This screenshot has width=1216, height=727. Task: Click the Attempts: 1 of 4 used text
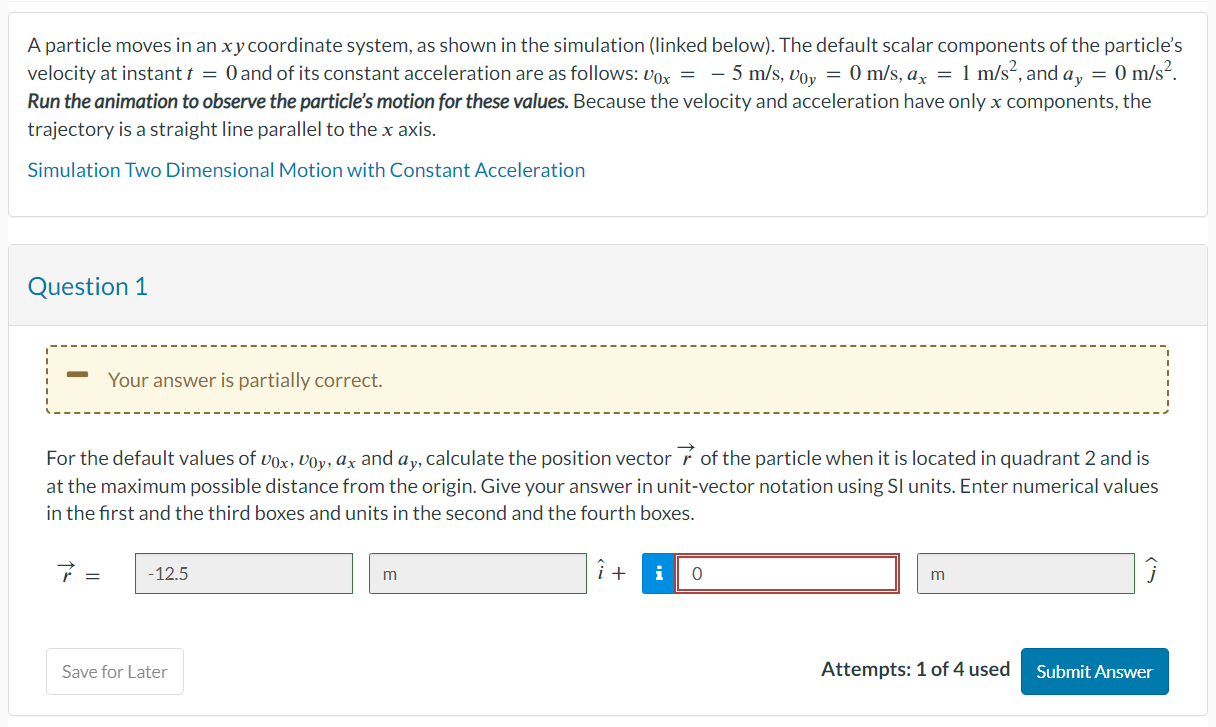point(915,669)
